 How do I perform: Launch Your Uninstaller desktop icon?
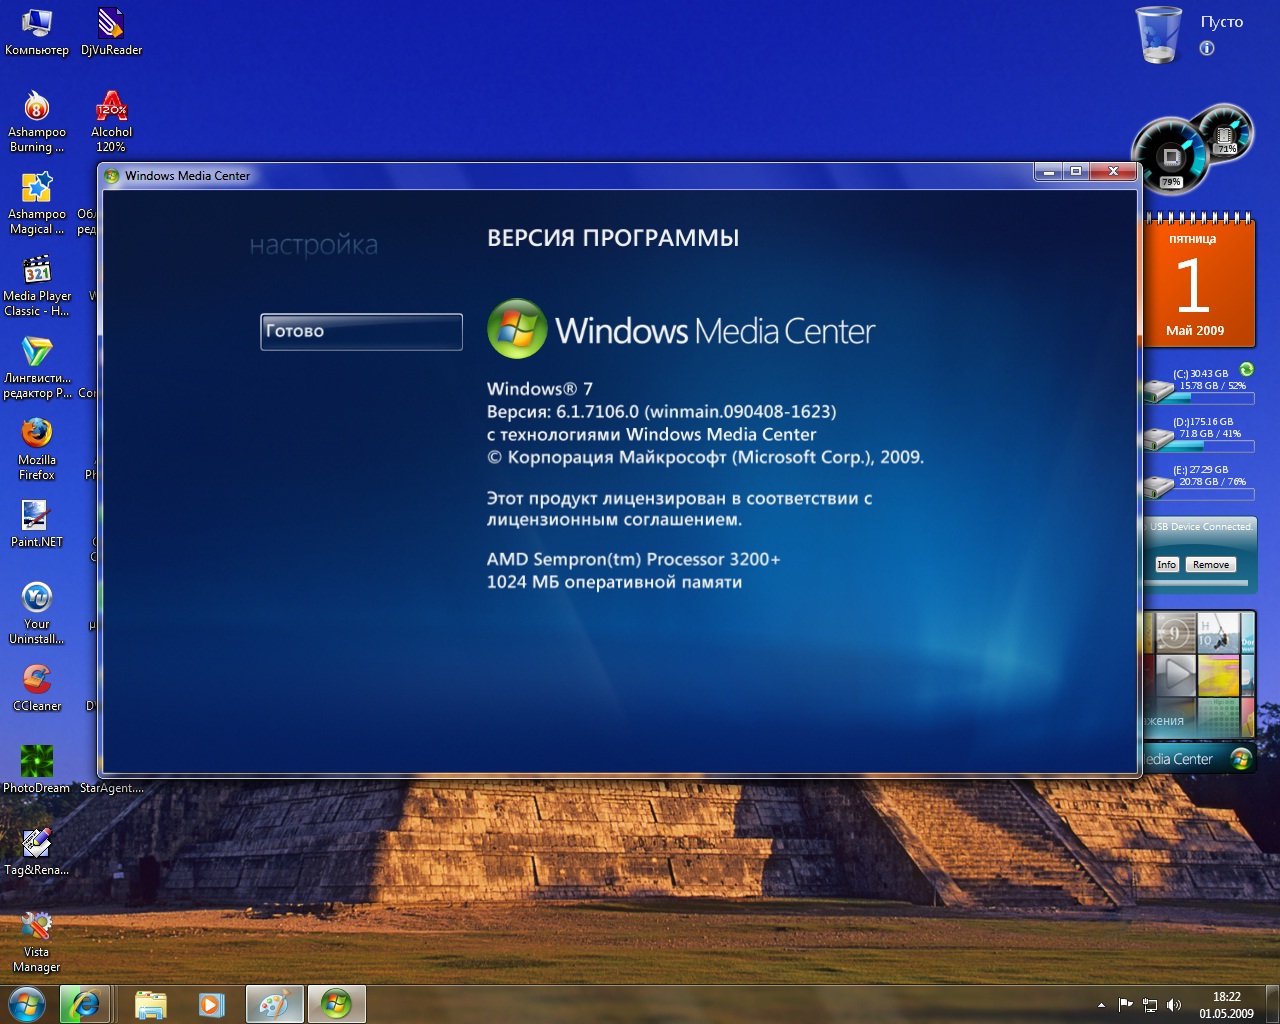click(37, 613)
